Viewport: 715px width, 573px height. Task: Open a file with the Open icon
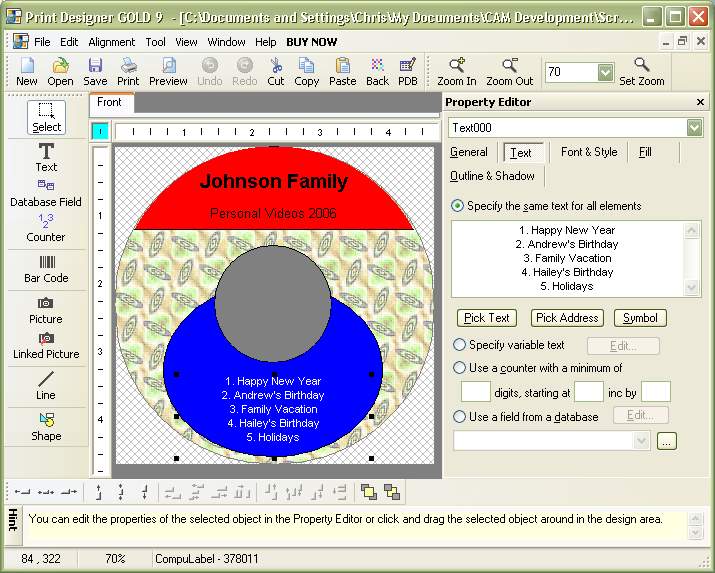click(x=60, y=72)
